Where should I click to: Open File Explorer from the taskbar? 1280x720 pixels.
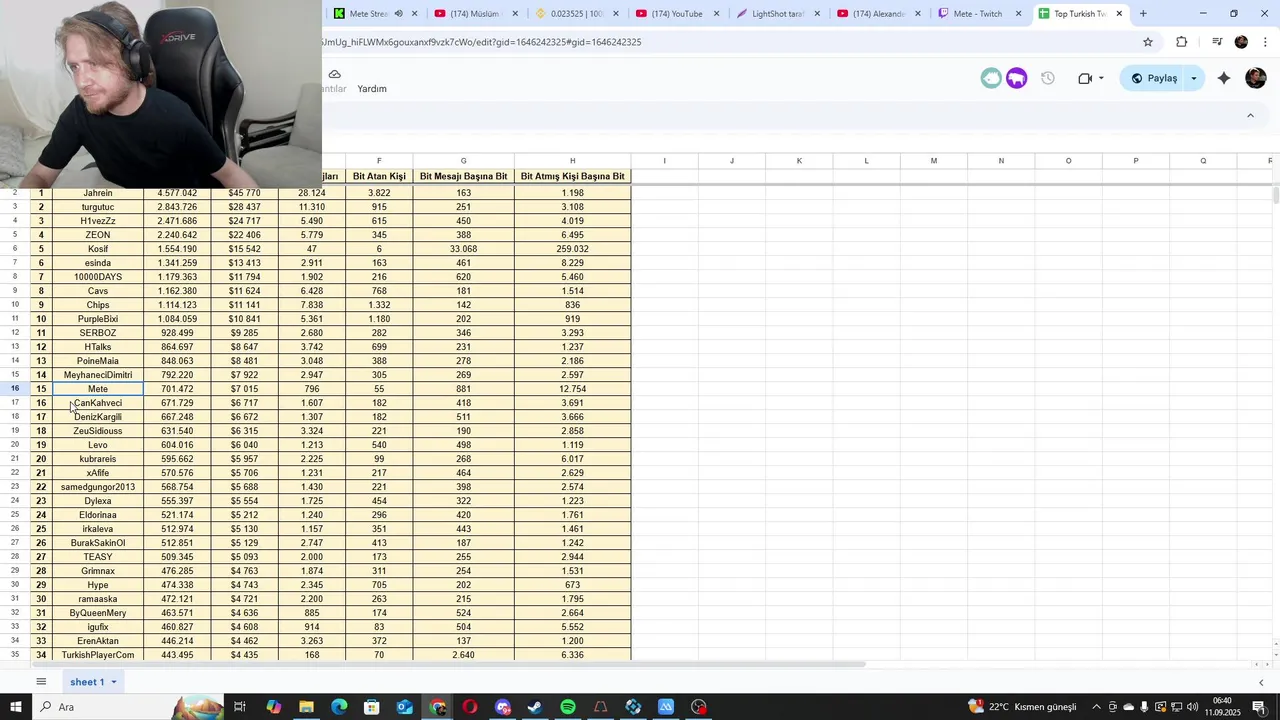pyautogui.click(x=306, y=707)
